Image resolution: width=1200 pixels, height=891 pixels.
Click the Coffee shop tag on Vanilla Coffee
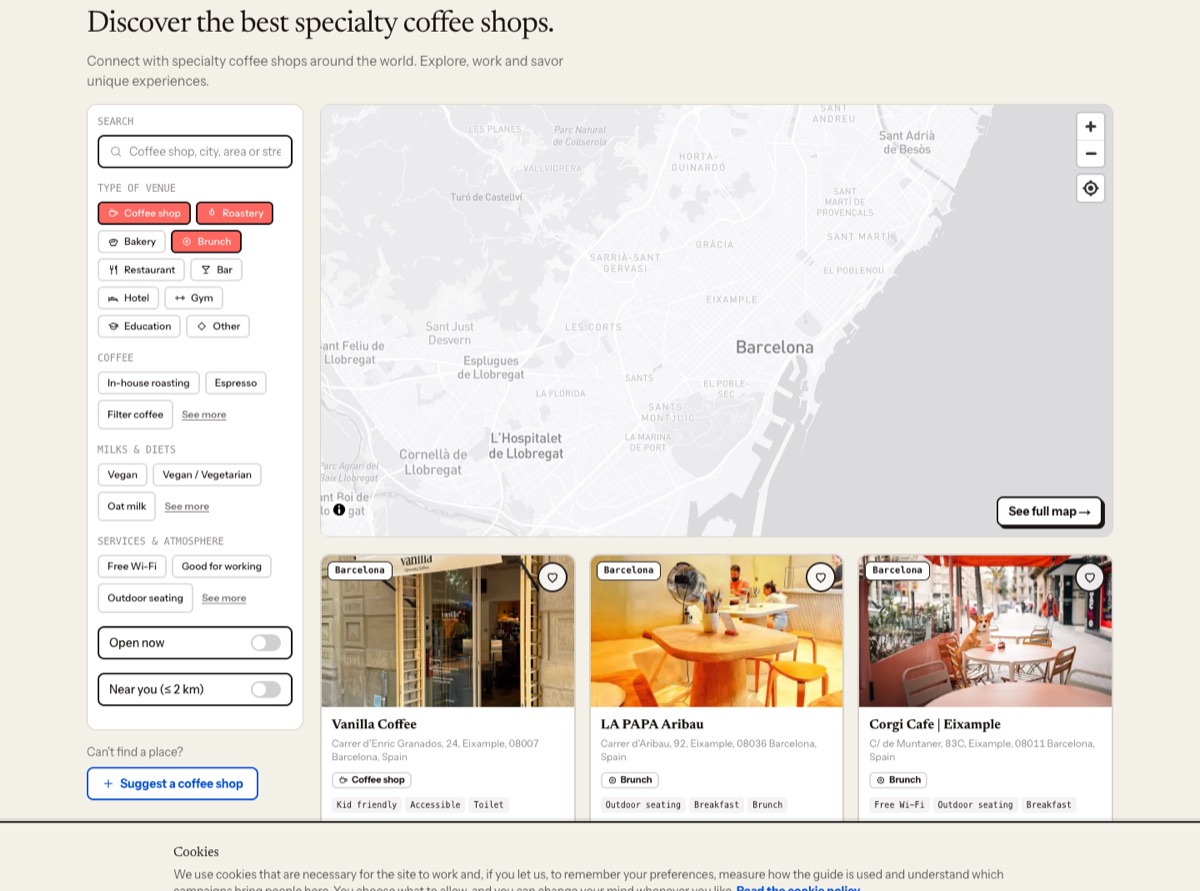[371, 780]
